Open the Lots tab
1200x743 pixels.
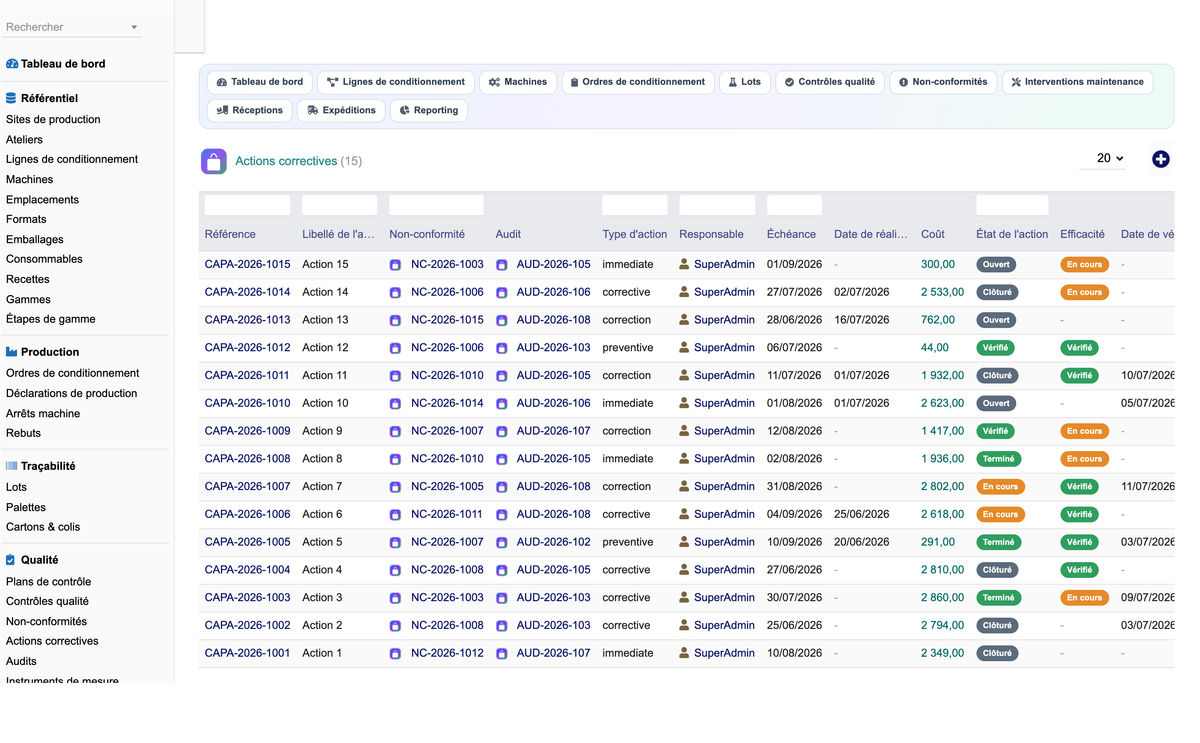[x=745, y=82]
